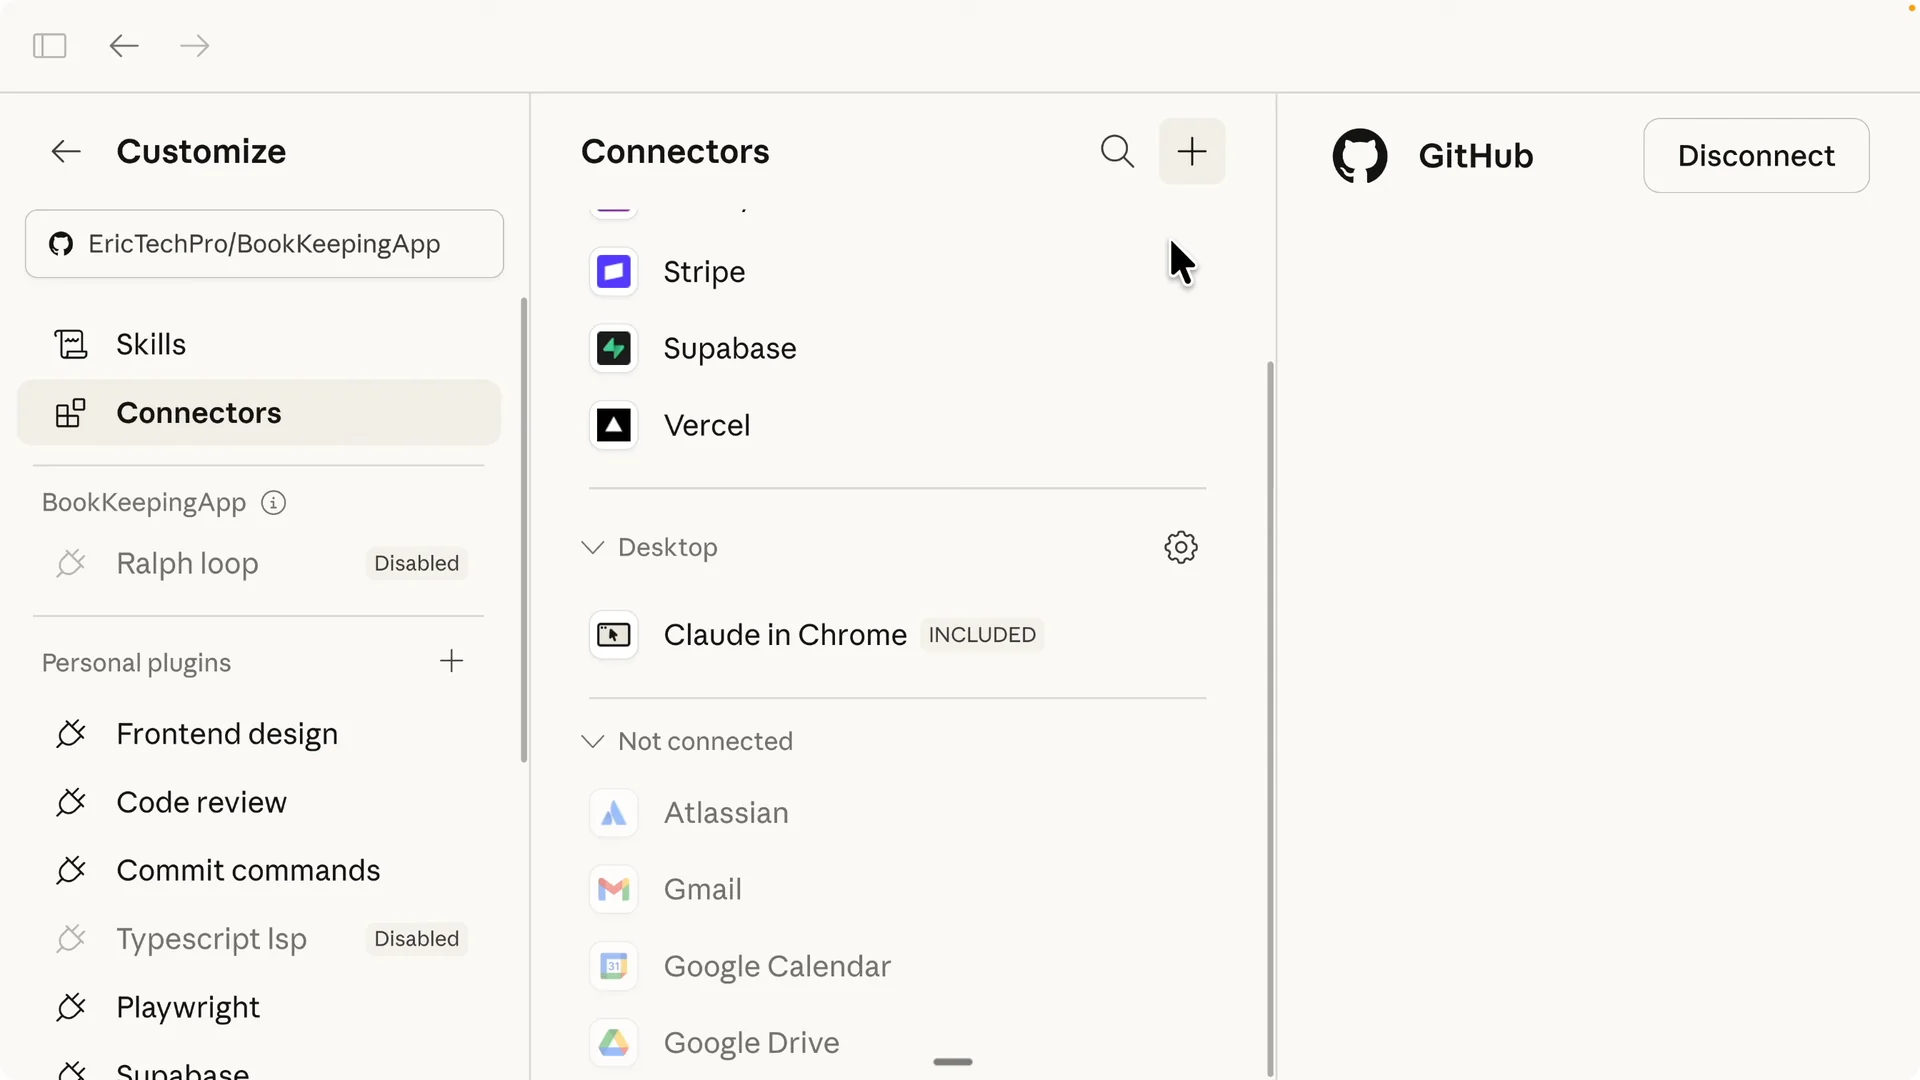Viewport: 1920px width, 1080px height.
Task: Open the Code review plugin
Action: click(259, 803)
